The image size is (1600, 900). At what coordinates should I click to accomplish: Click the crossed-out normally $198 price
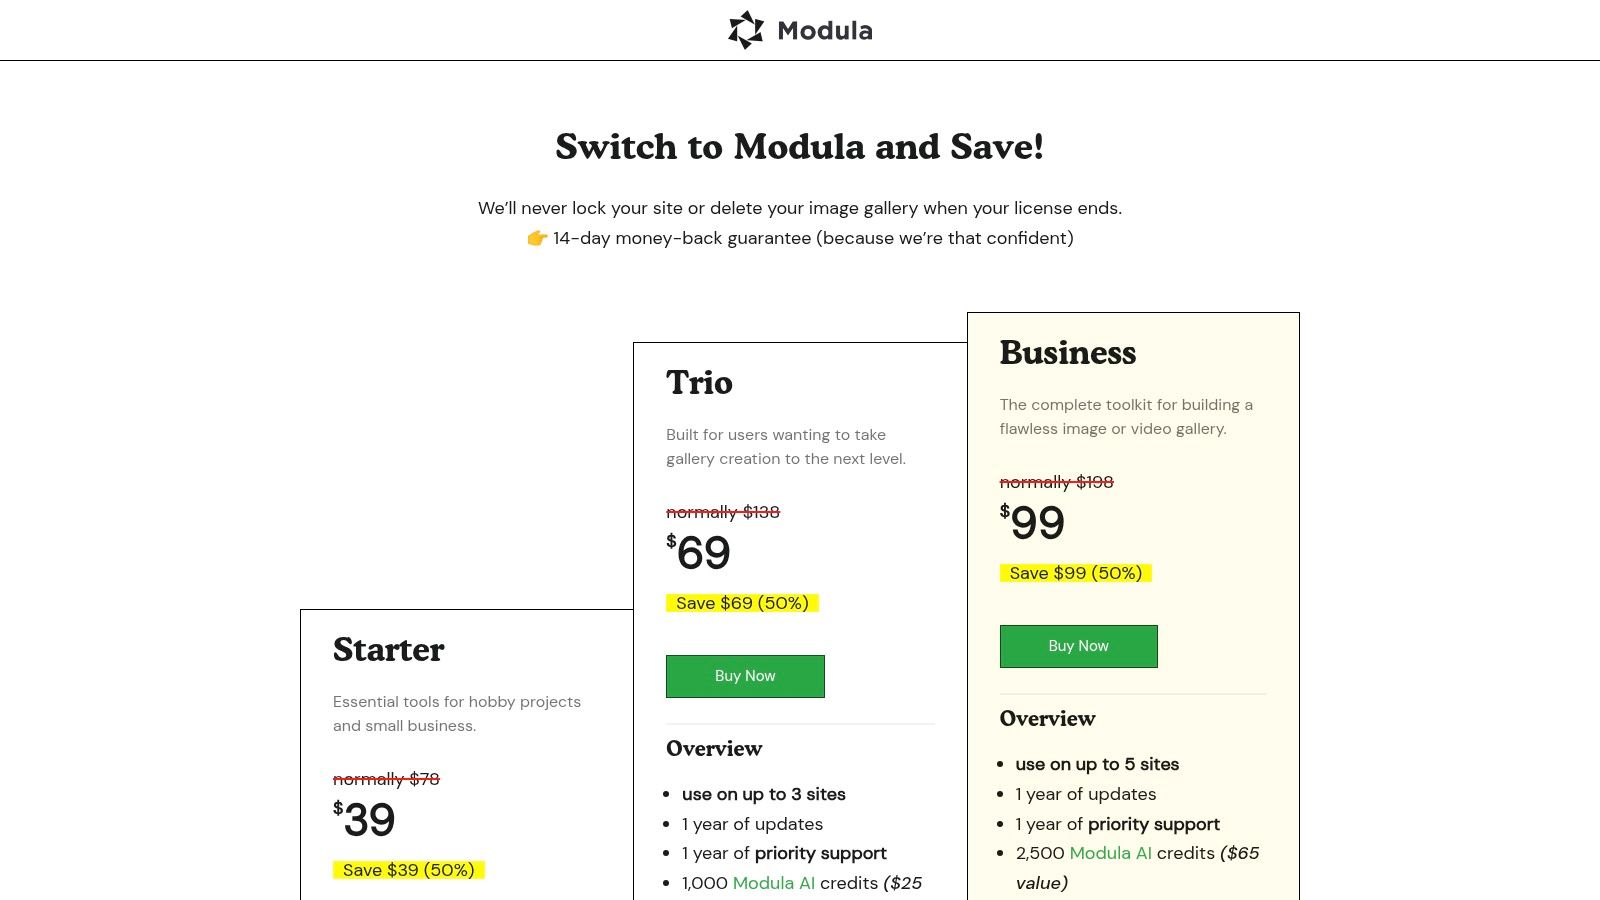(x=1057, y=482)
